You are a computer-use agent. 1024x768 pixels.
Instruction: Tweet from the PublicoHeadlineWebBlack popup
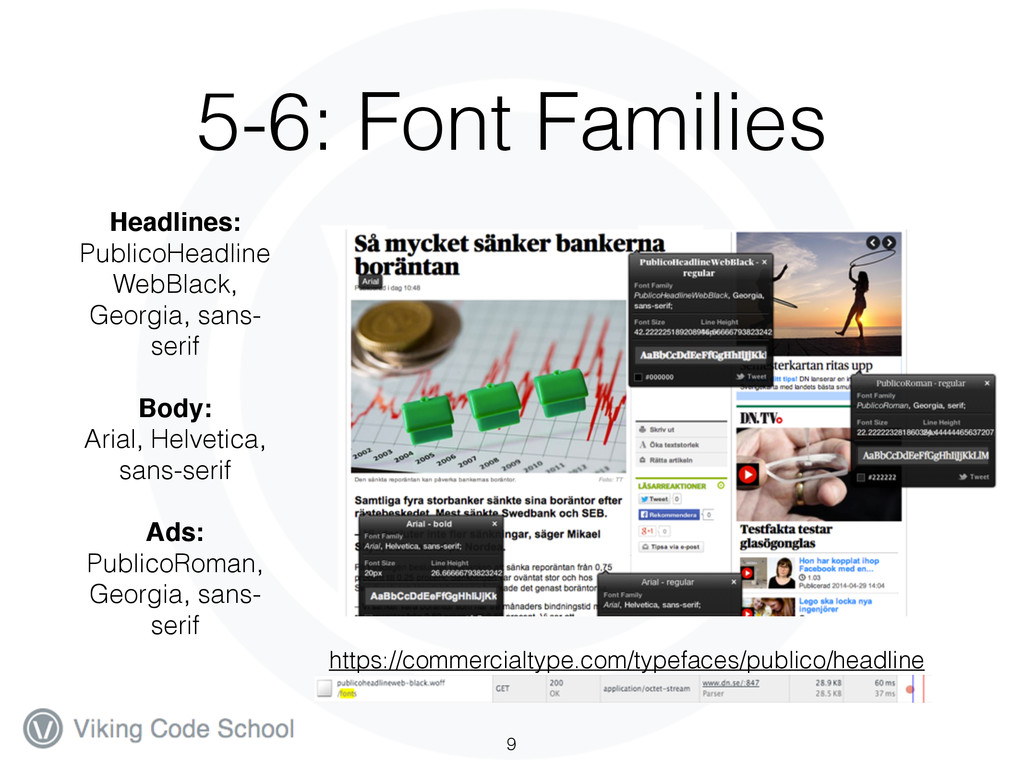[752, 377]
